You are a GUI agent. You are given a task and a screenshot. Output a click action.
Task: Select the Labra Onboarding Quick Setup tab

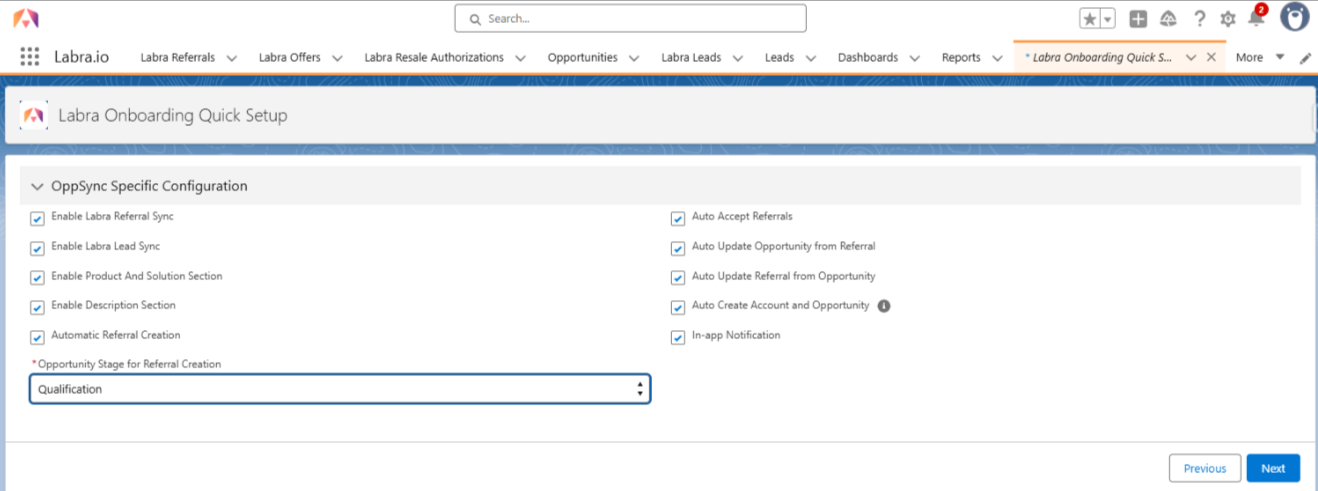pyautogui.click(x=1099, y=57)
